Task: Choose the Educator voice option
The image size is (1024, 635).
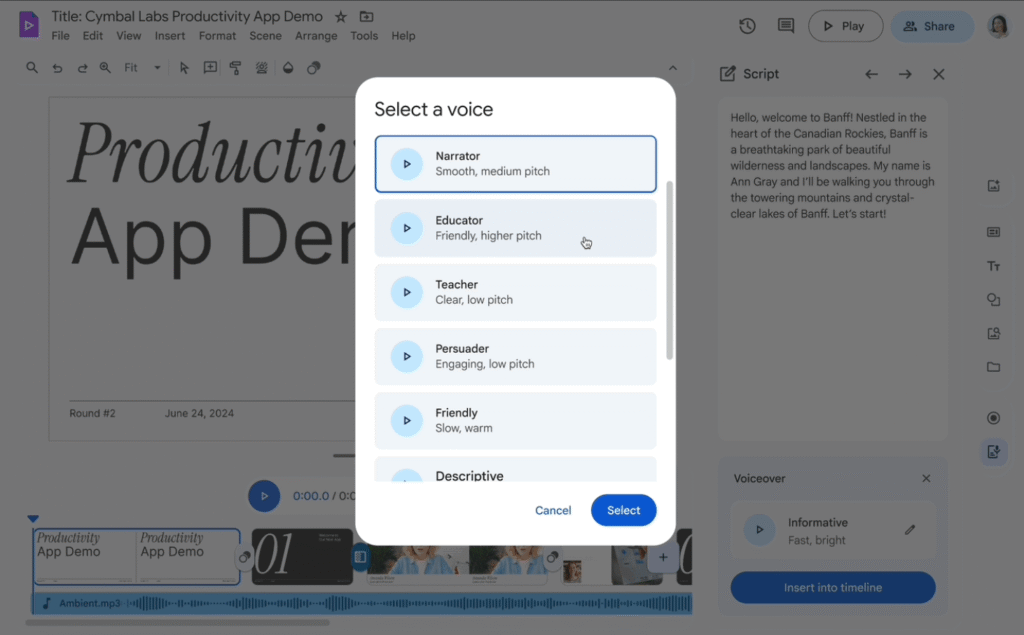Action: [x=515, y=228]
